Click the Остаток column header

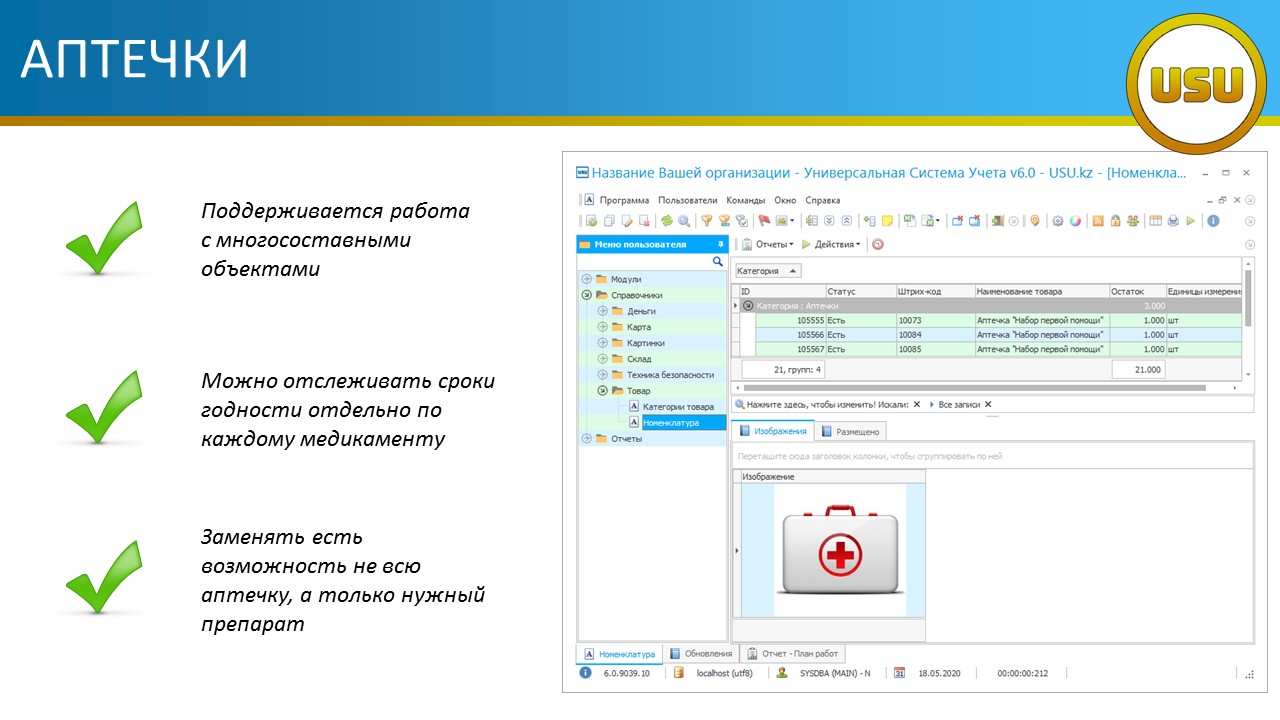[1137, 291]
